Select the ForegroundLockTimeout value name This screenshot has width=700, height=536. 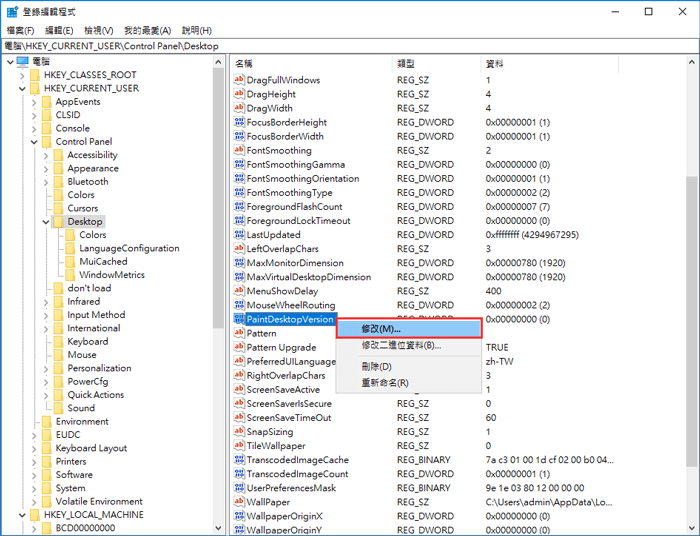click(299, 220)
